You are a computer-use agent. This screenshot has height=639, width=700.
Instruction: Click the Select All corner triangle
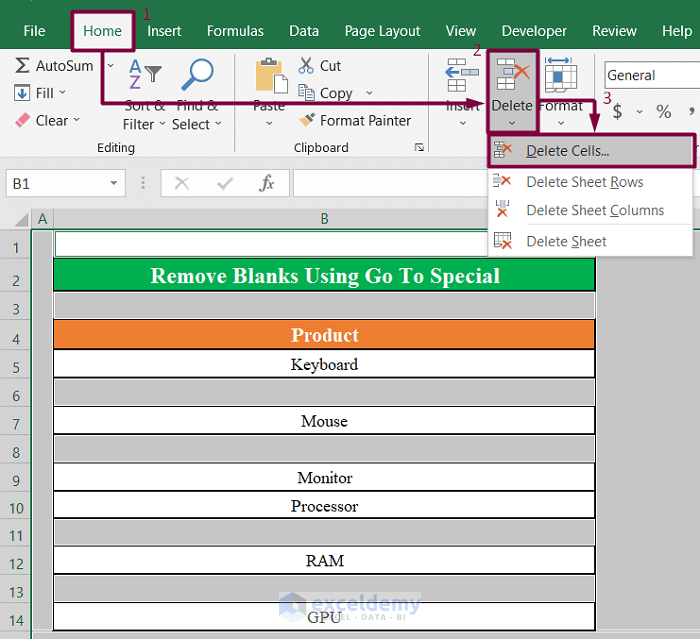pyautogui.click(x=22, y=219)
